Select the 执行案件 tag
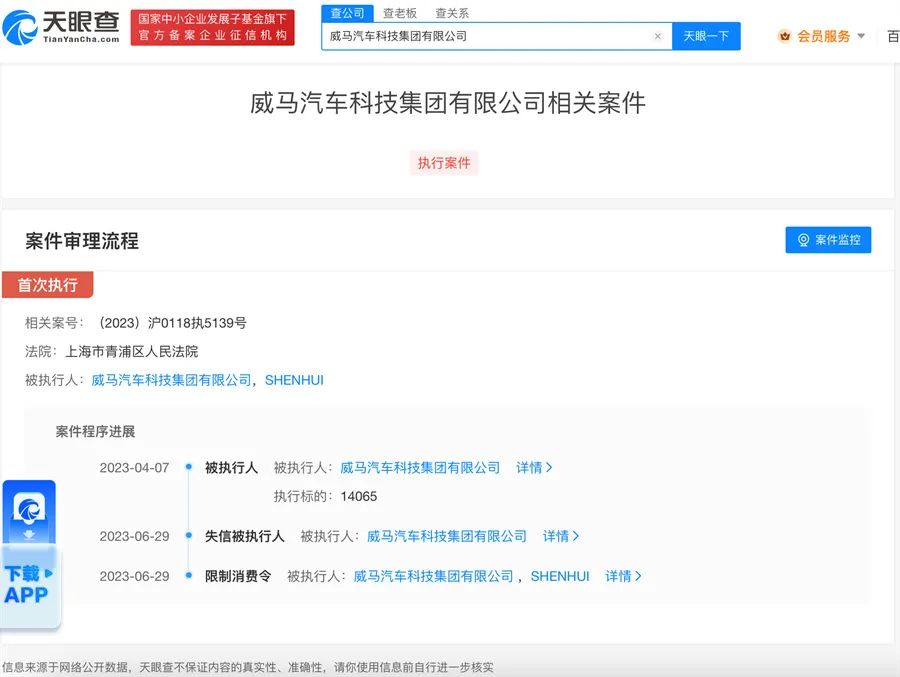The width and height of the screenshot is (900, 677). [444, 163]
